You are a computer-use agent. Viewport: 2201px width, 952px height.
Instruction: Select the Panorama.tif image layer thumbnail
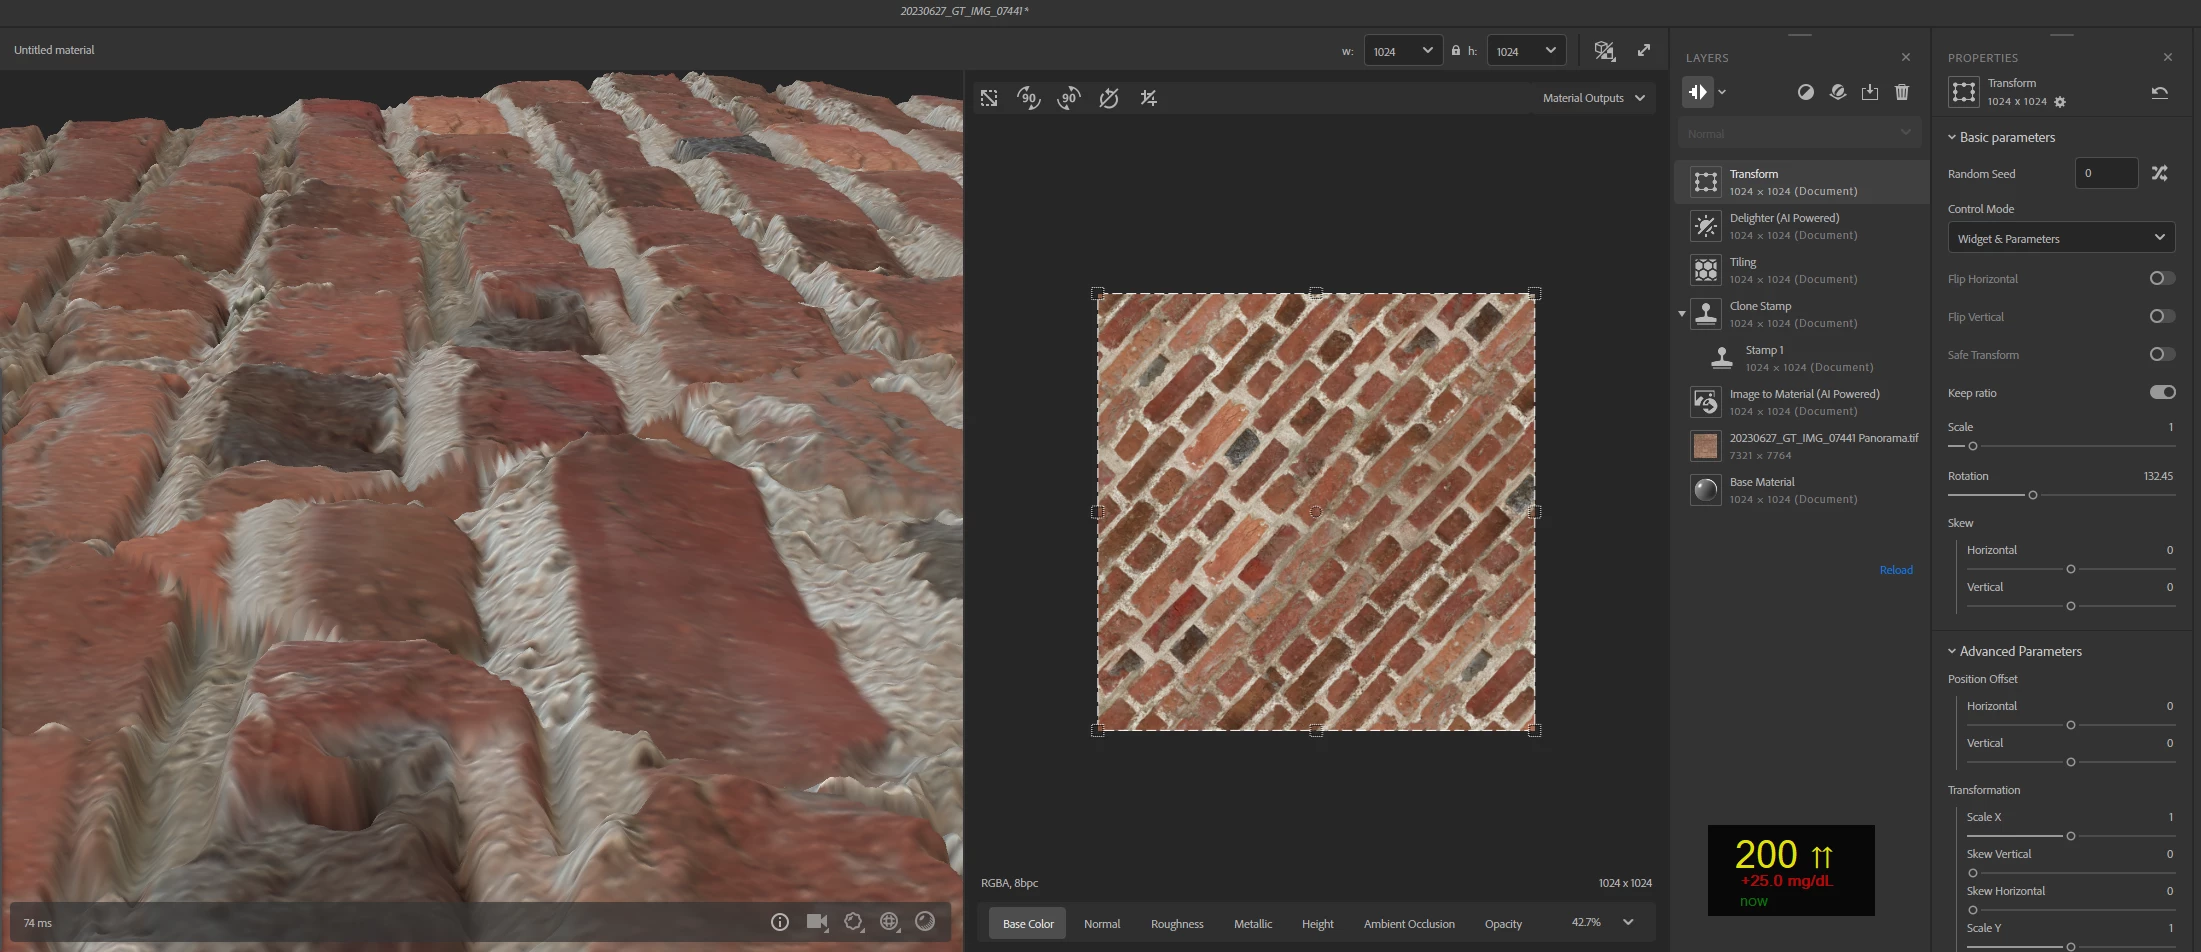(x=1705, y=446)
